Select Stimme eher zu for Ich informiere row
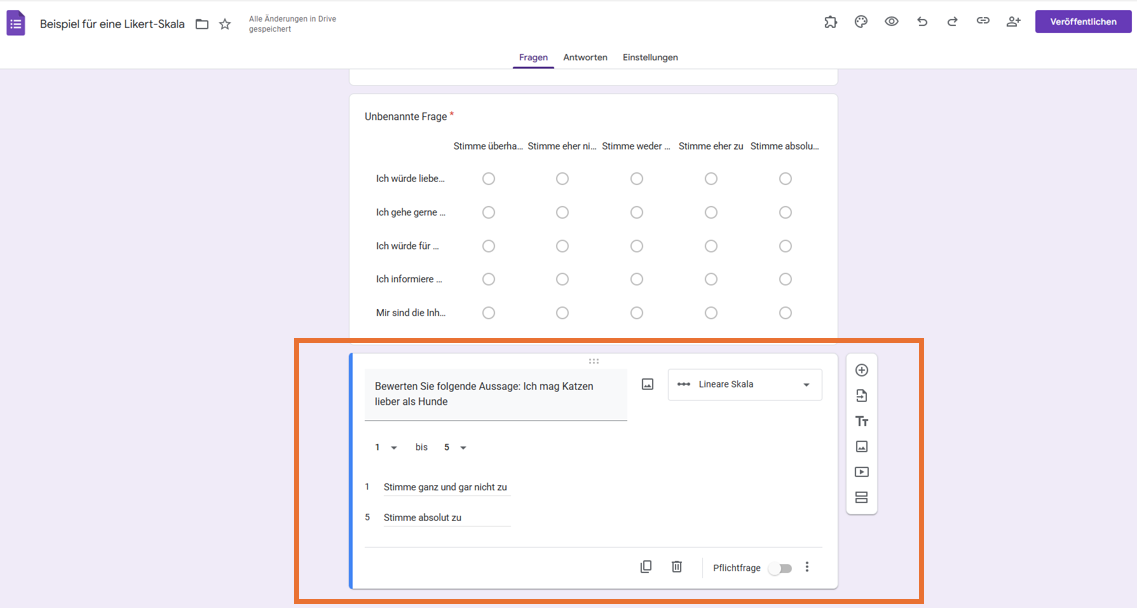This screenshot has width=1137, height=608. tap(711, 279)
